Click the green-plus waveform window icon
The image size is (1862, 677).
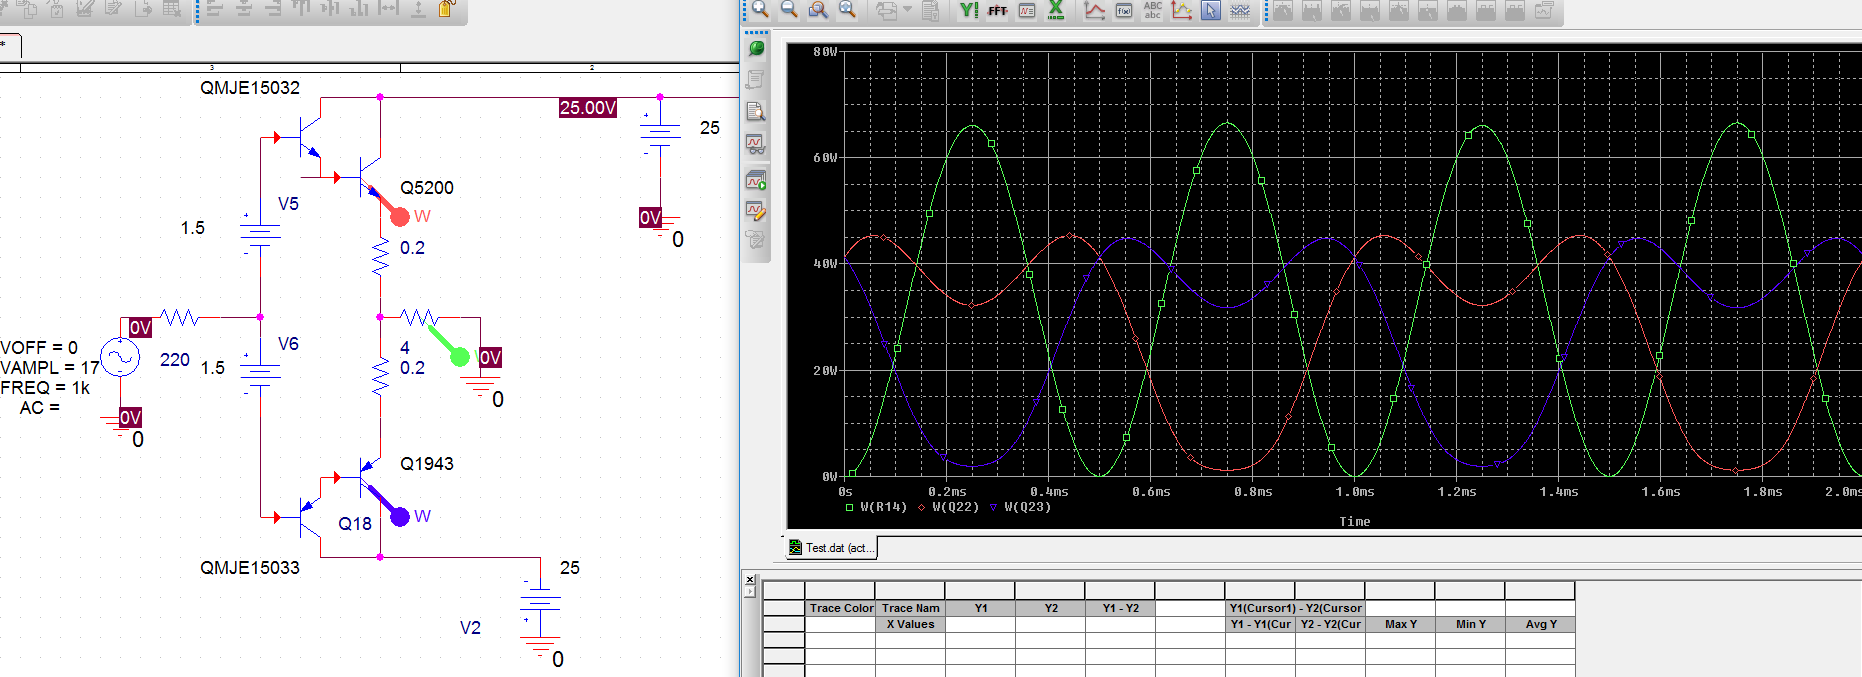(x=756, y=180)
